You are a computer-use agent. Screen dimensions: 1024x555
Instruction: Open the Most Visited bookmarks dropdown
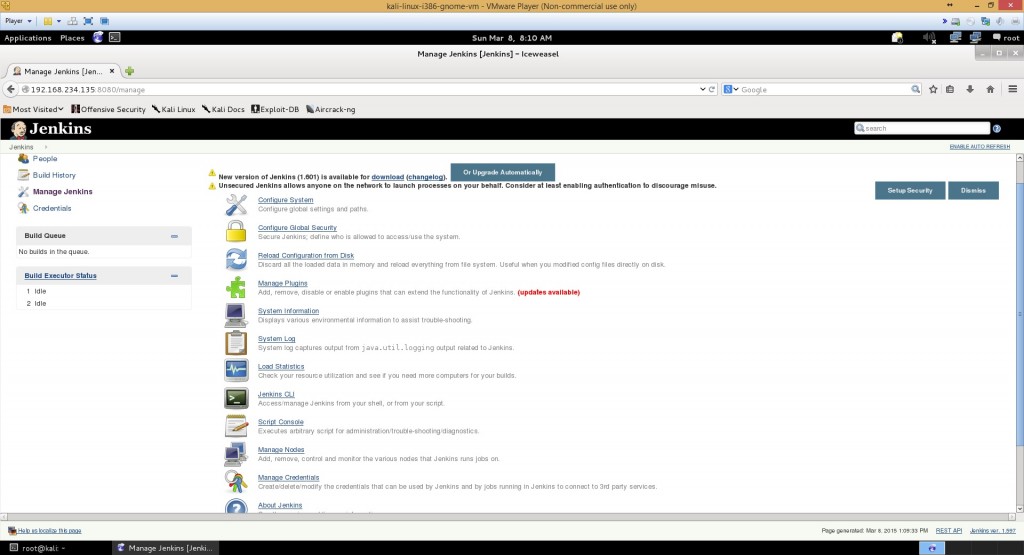[33, 110]
